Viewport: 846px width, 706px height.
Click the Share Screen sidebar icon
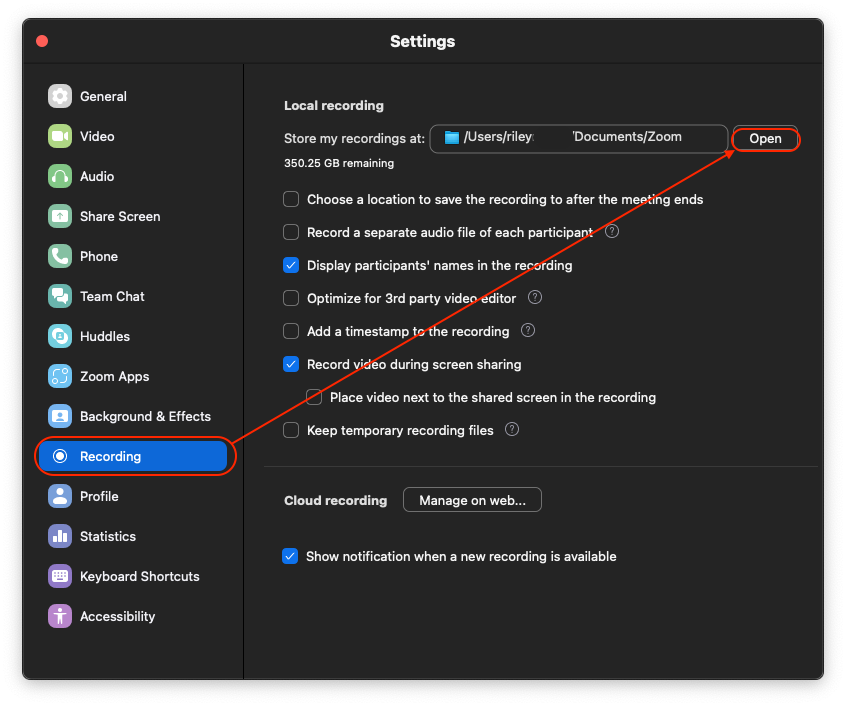60,216
